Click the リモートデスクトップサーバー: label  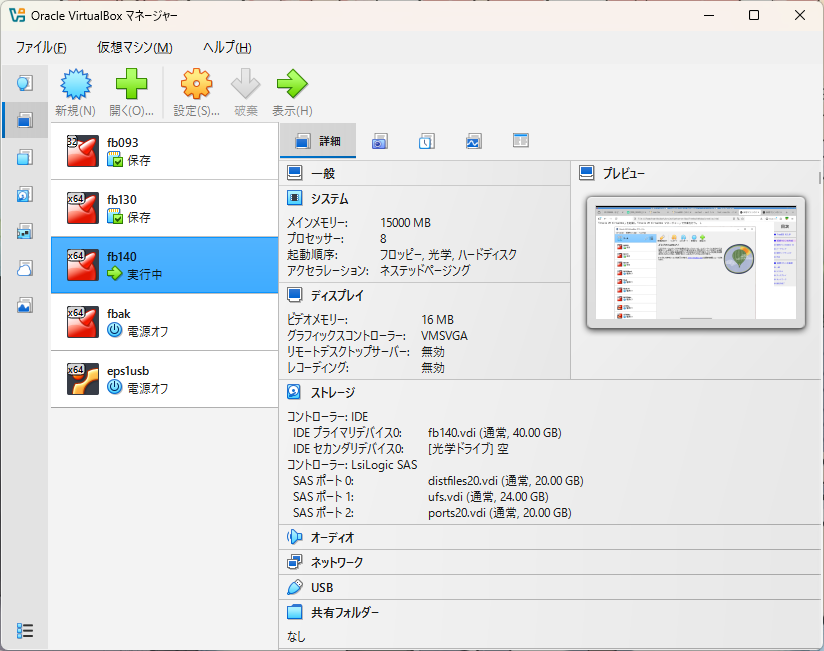(348, 352)
